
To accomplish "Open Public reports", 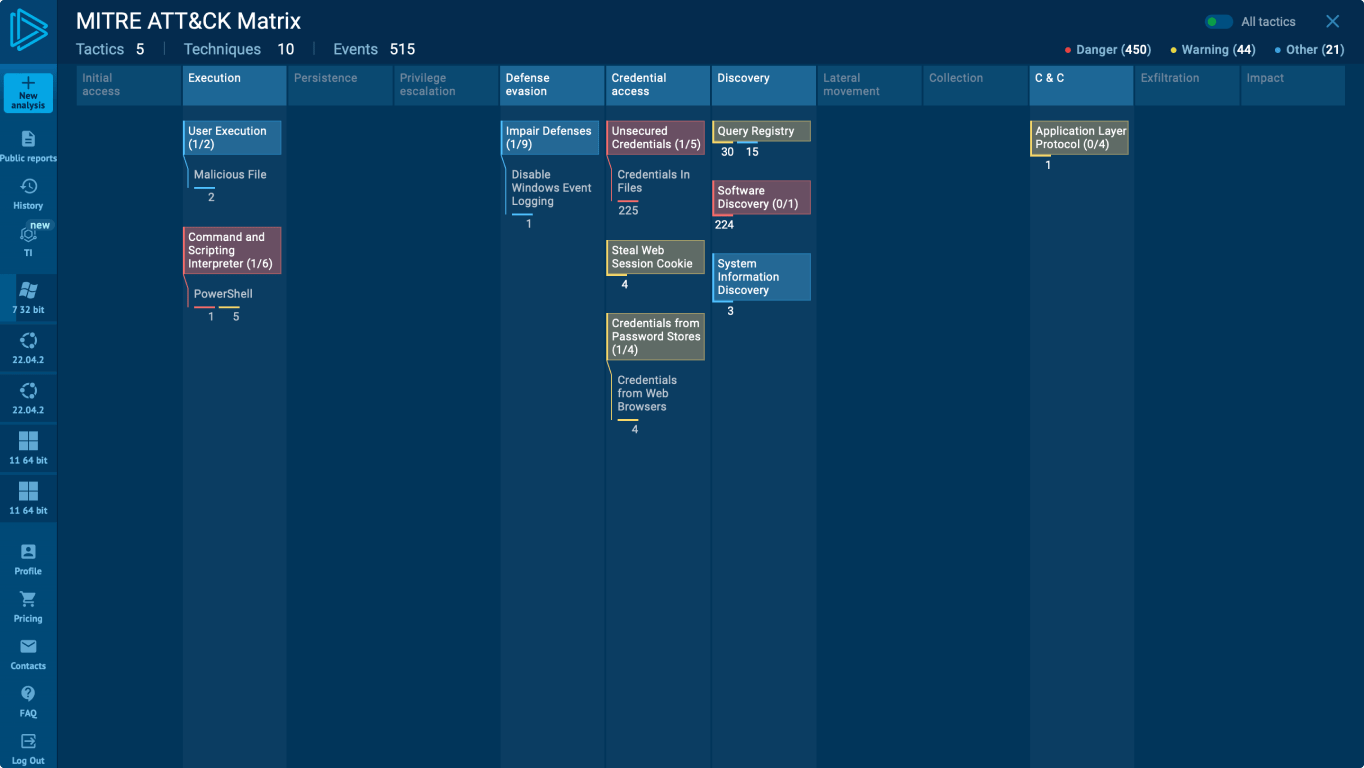I will (x=28, y=146).
